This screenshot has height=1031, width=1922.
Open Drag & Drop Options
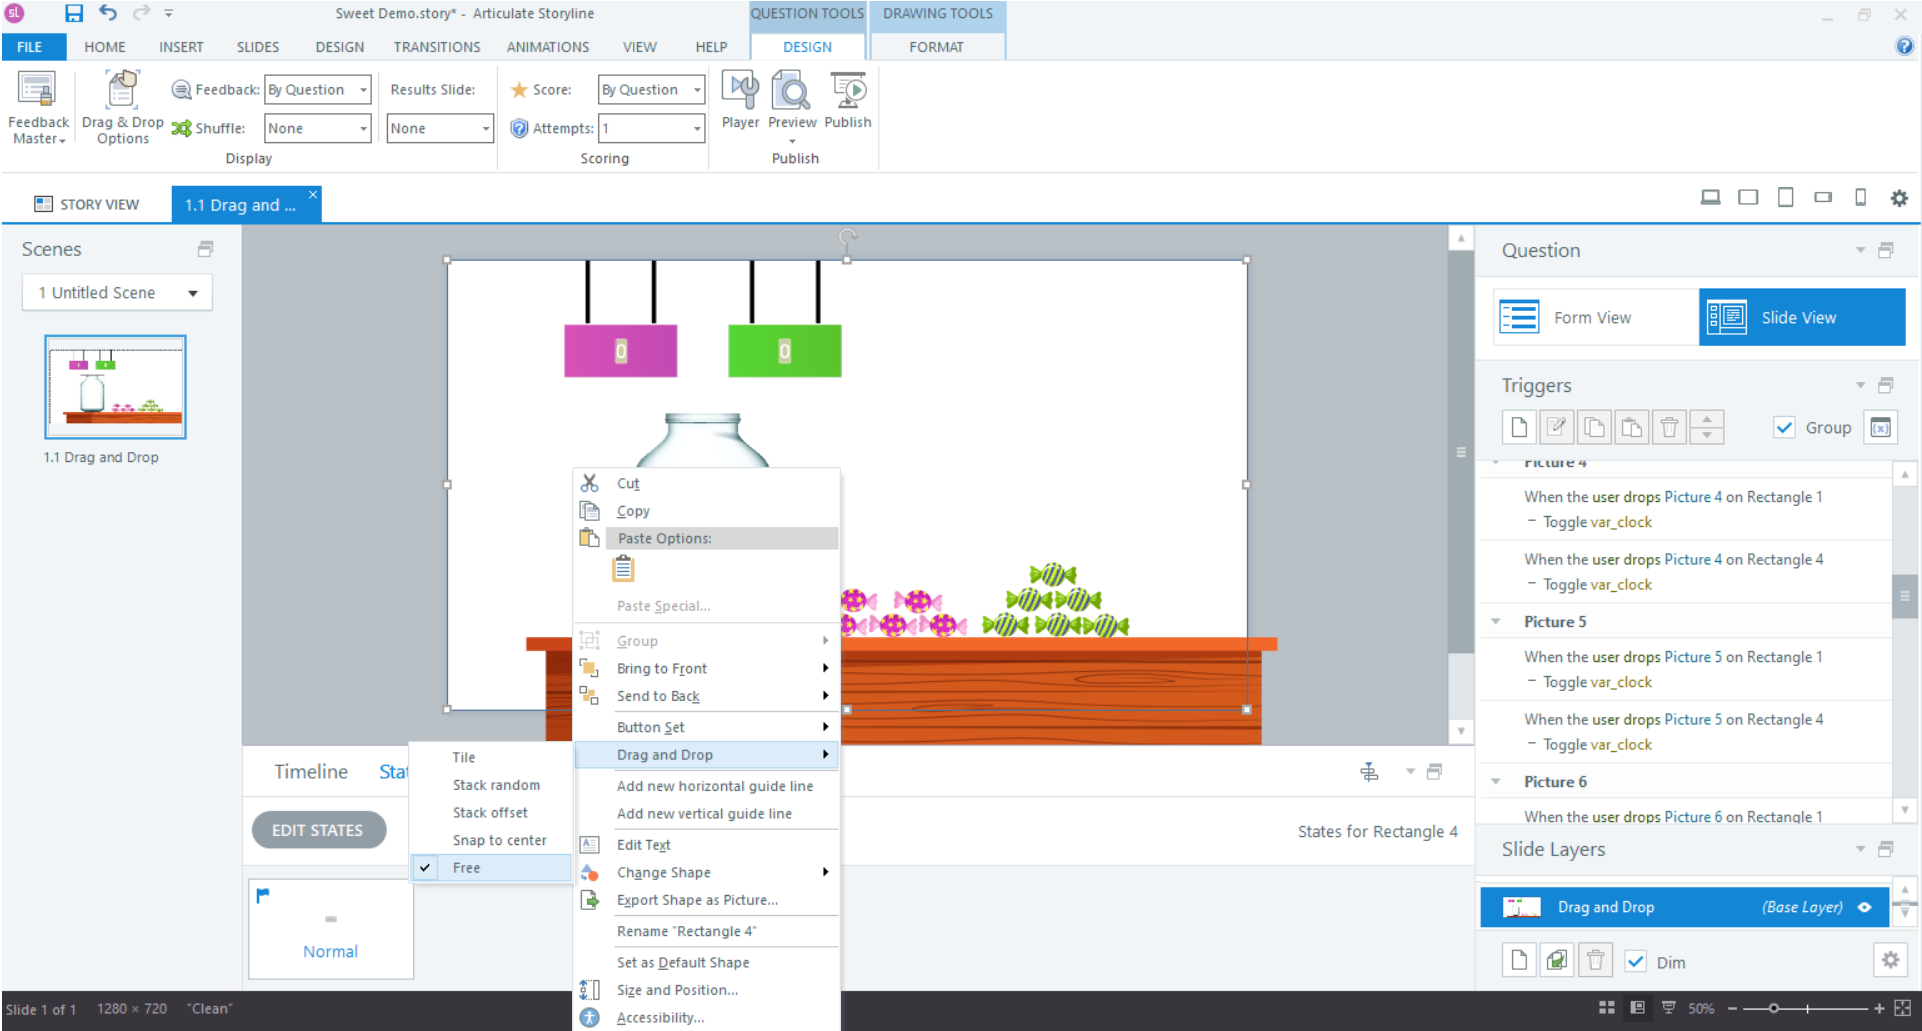tap(122, 108)
